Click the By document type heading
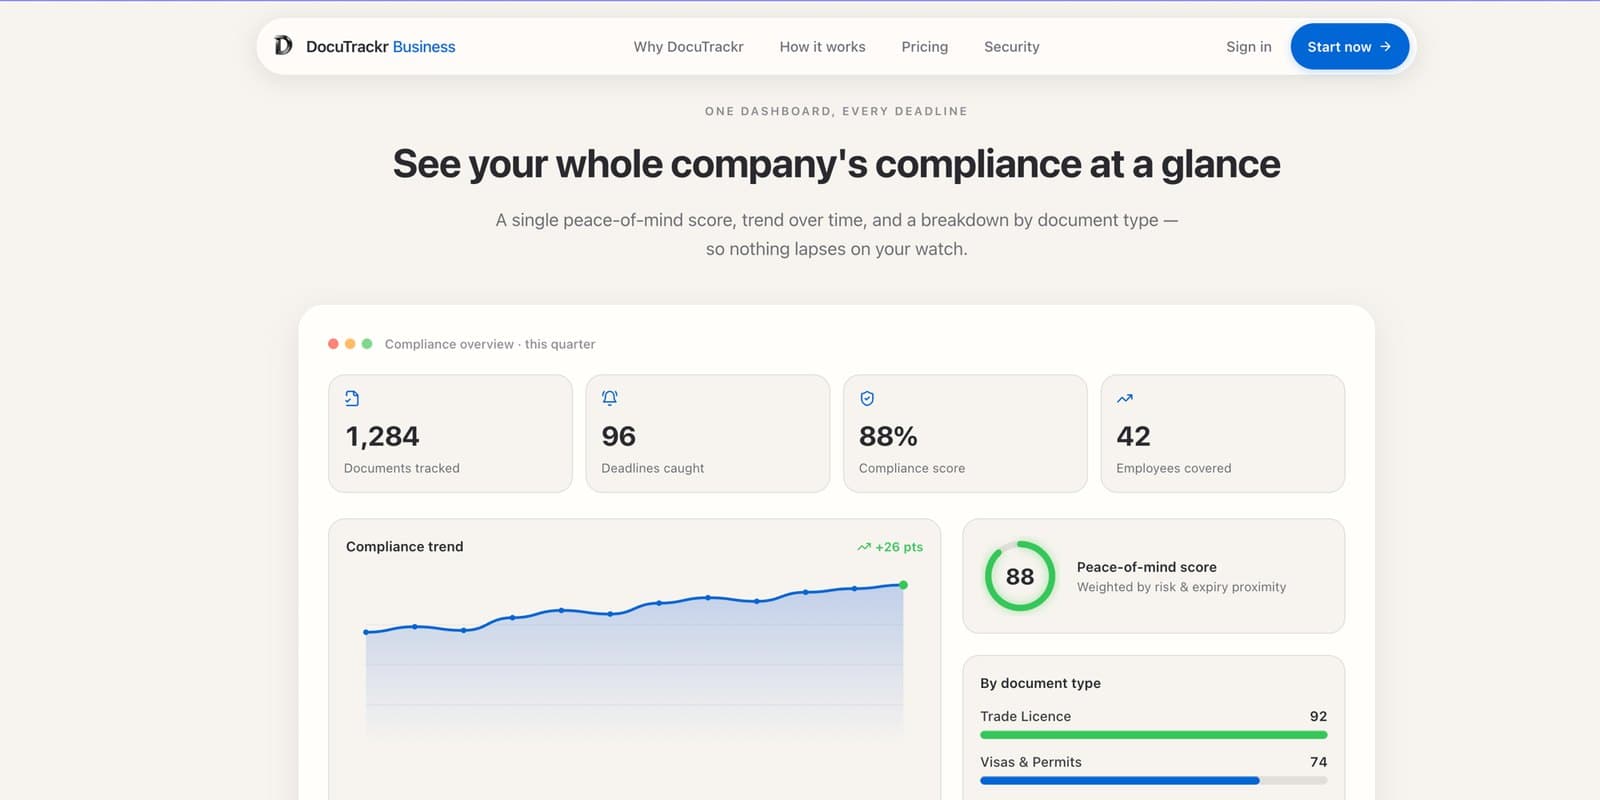1600x800 pixels. point(1040,683)
